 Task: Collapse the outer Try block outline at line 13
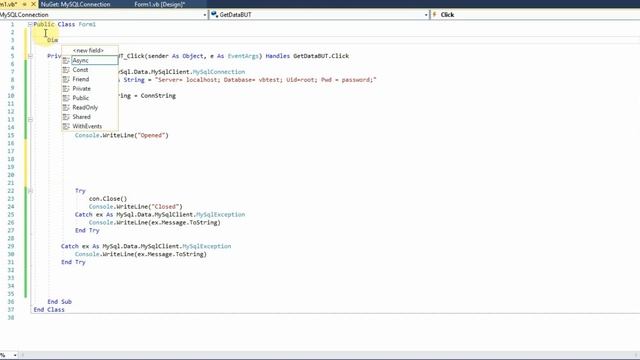coord(30,120)
